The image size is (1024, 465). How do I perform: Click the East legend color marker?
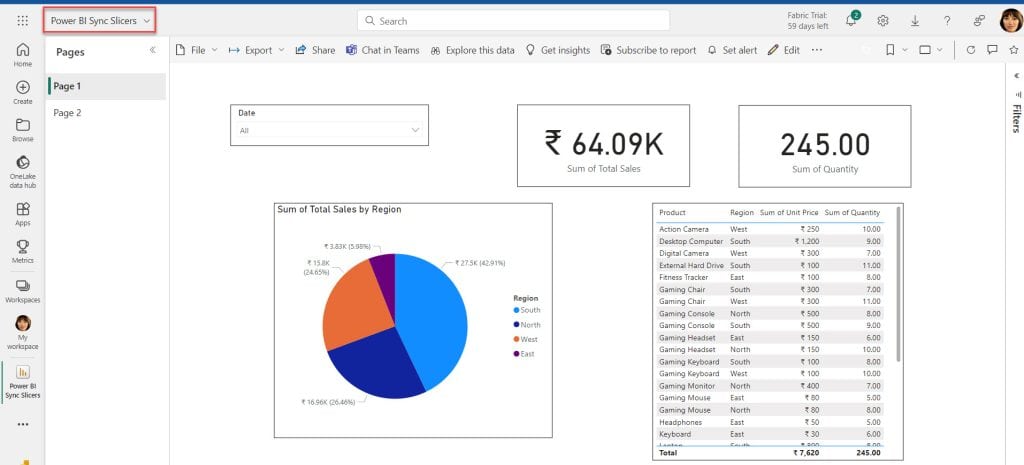(x=517, y=353)
